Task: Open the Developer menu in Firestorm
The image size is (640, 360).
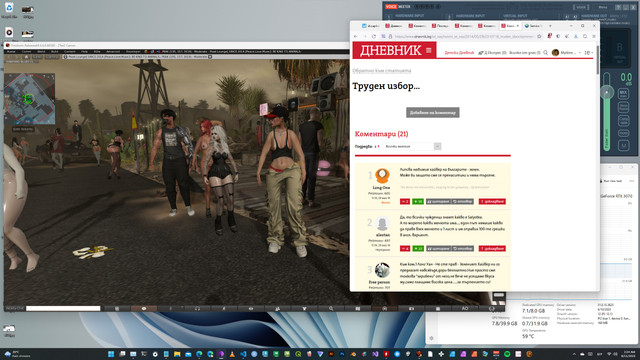Action: coord(133,52)
